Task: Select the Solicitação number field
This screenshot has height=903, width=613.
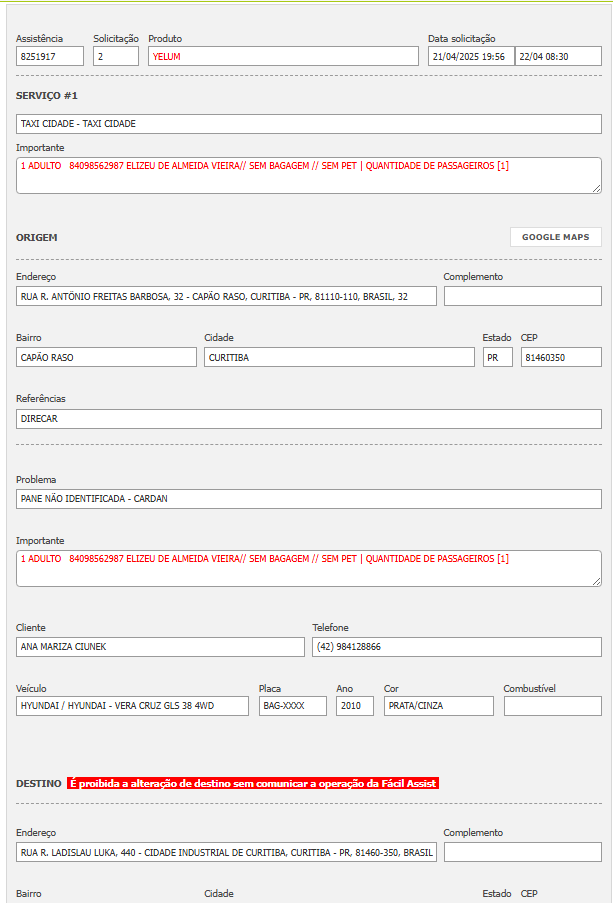Action: pos(116,57)
